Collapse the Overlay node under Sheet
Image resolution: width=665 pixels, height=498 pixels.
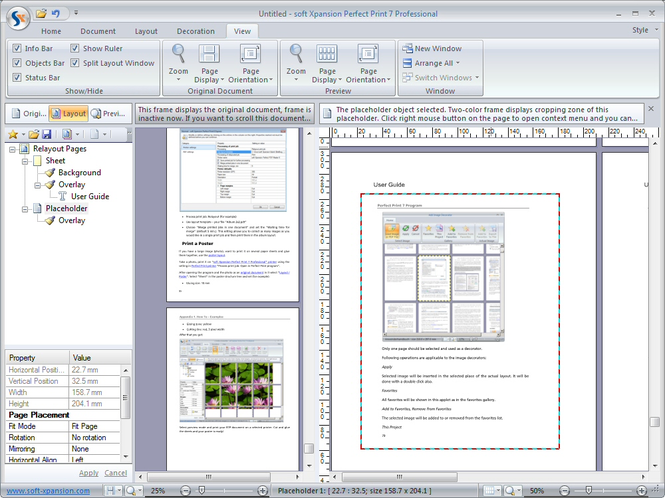37,185
